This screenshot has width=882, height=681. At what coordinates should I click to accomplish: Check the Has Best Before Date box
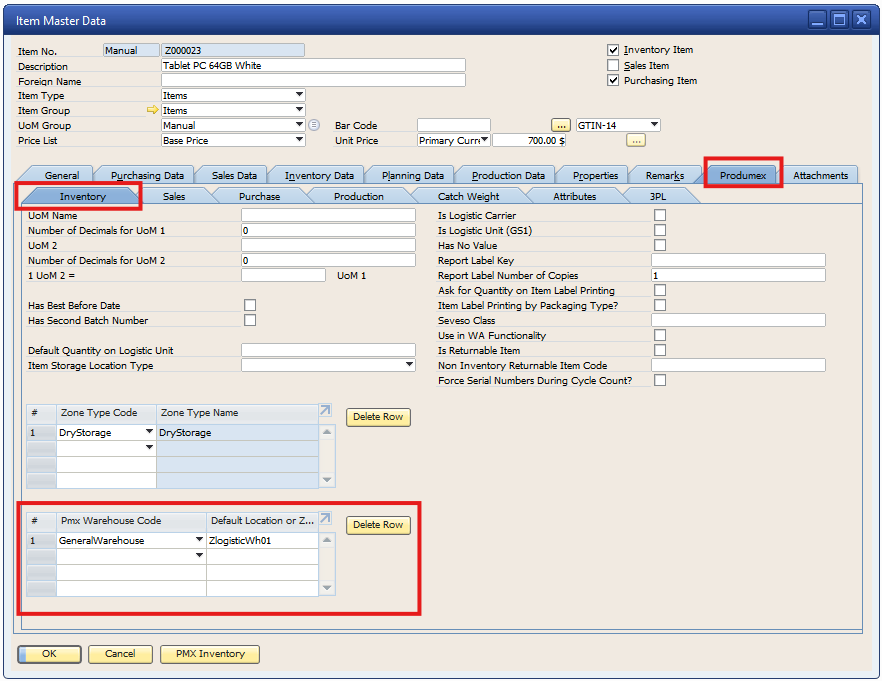tap(250, 305)
